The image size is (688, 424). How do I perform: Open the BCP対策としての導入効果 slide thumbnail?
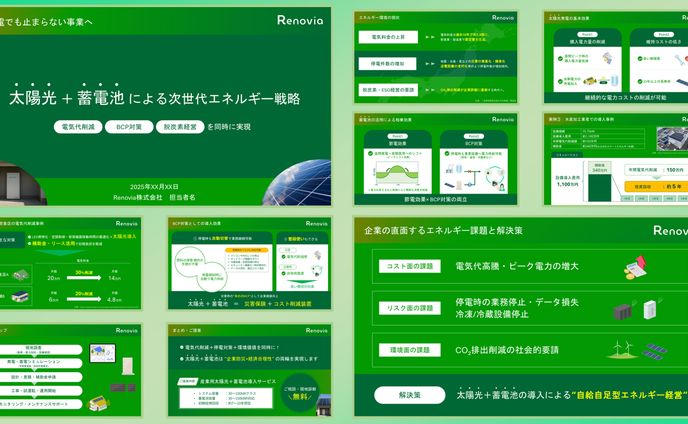pos(249,263)
